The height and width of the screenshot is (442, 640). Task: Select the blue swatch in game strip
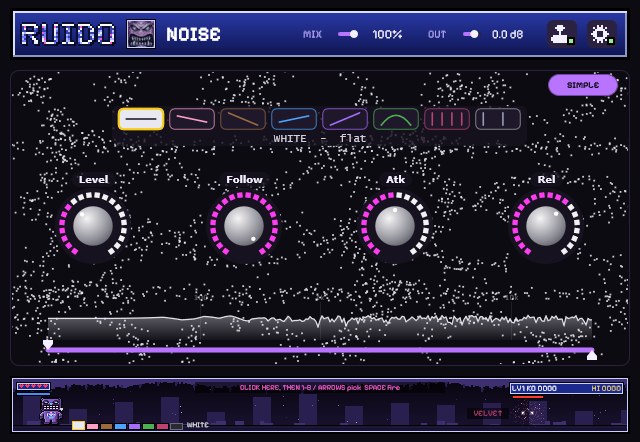click(120, 426)
